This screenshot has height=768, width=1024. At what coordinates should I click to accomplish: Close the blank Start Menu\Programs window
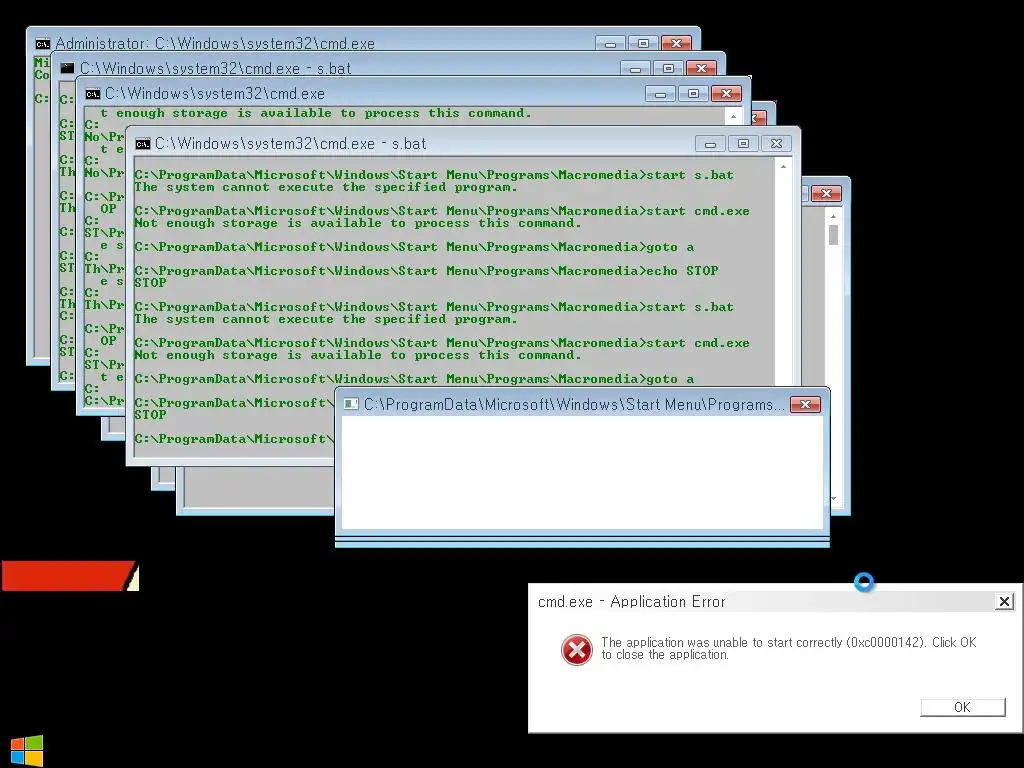click(805, 405)
